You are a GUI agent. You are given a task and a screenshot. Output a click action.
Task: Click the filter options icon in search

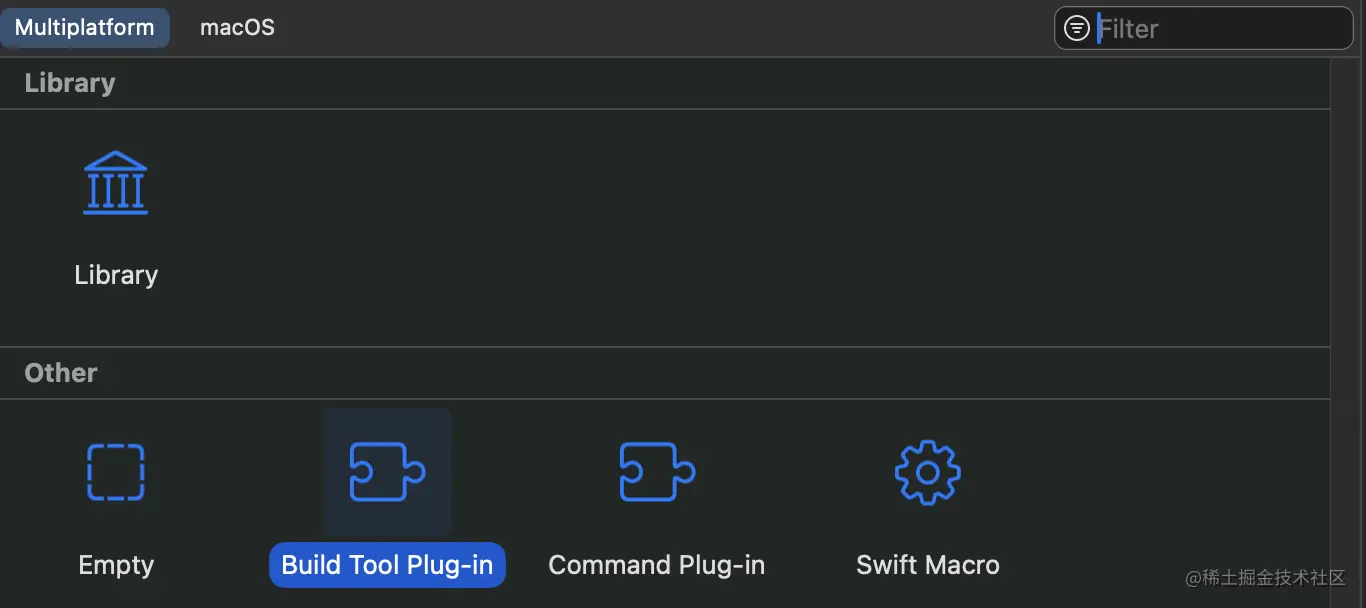coord(1077,28)
